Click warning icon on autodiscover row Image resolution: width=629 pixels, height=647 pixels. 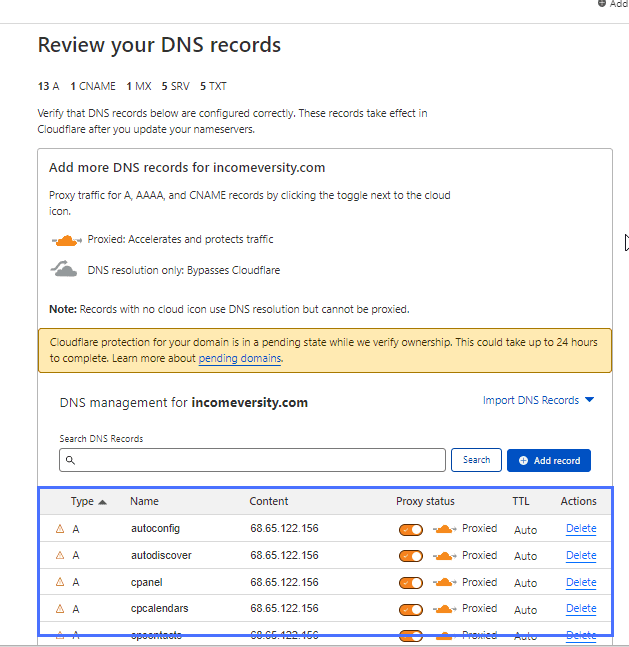60,555
